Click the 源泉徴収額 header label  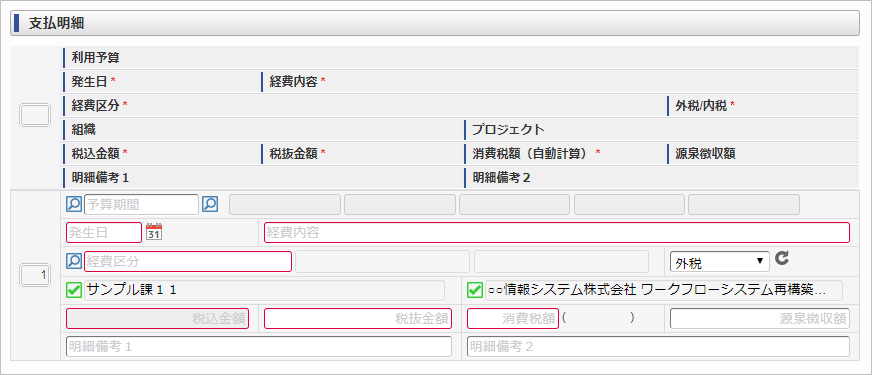[x=705, y=154]
